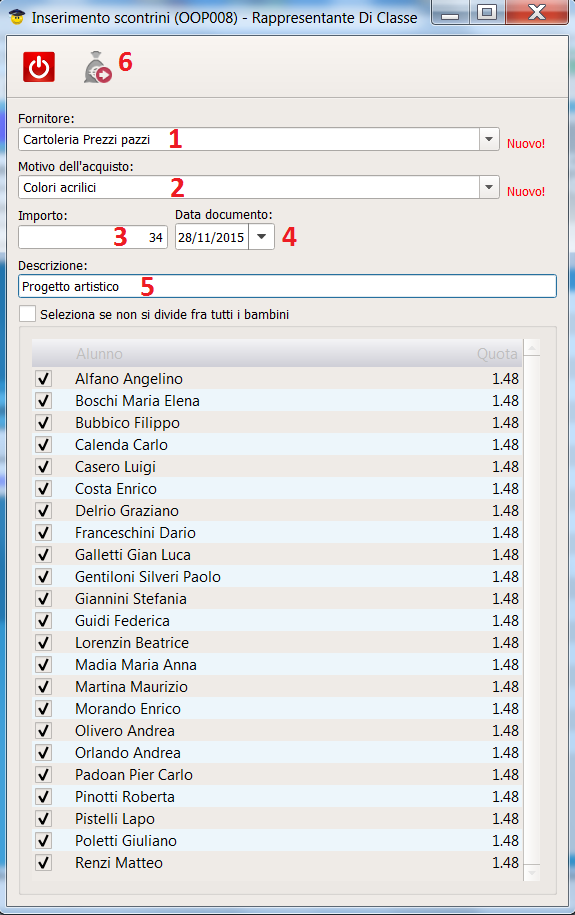Click the Quota column header
Screen dimensions: 575x915
pos(497,354)
